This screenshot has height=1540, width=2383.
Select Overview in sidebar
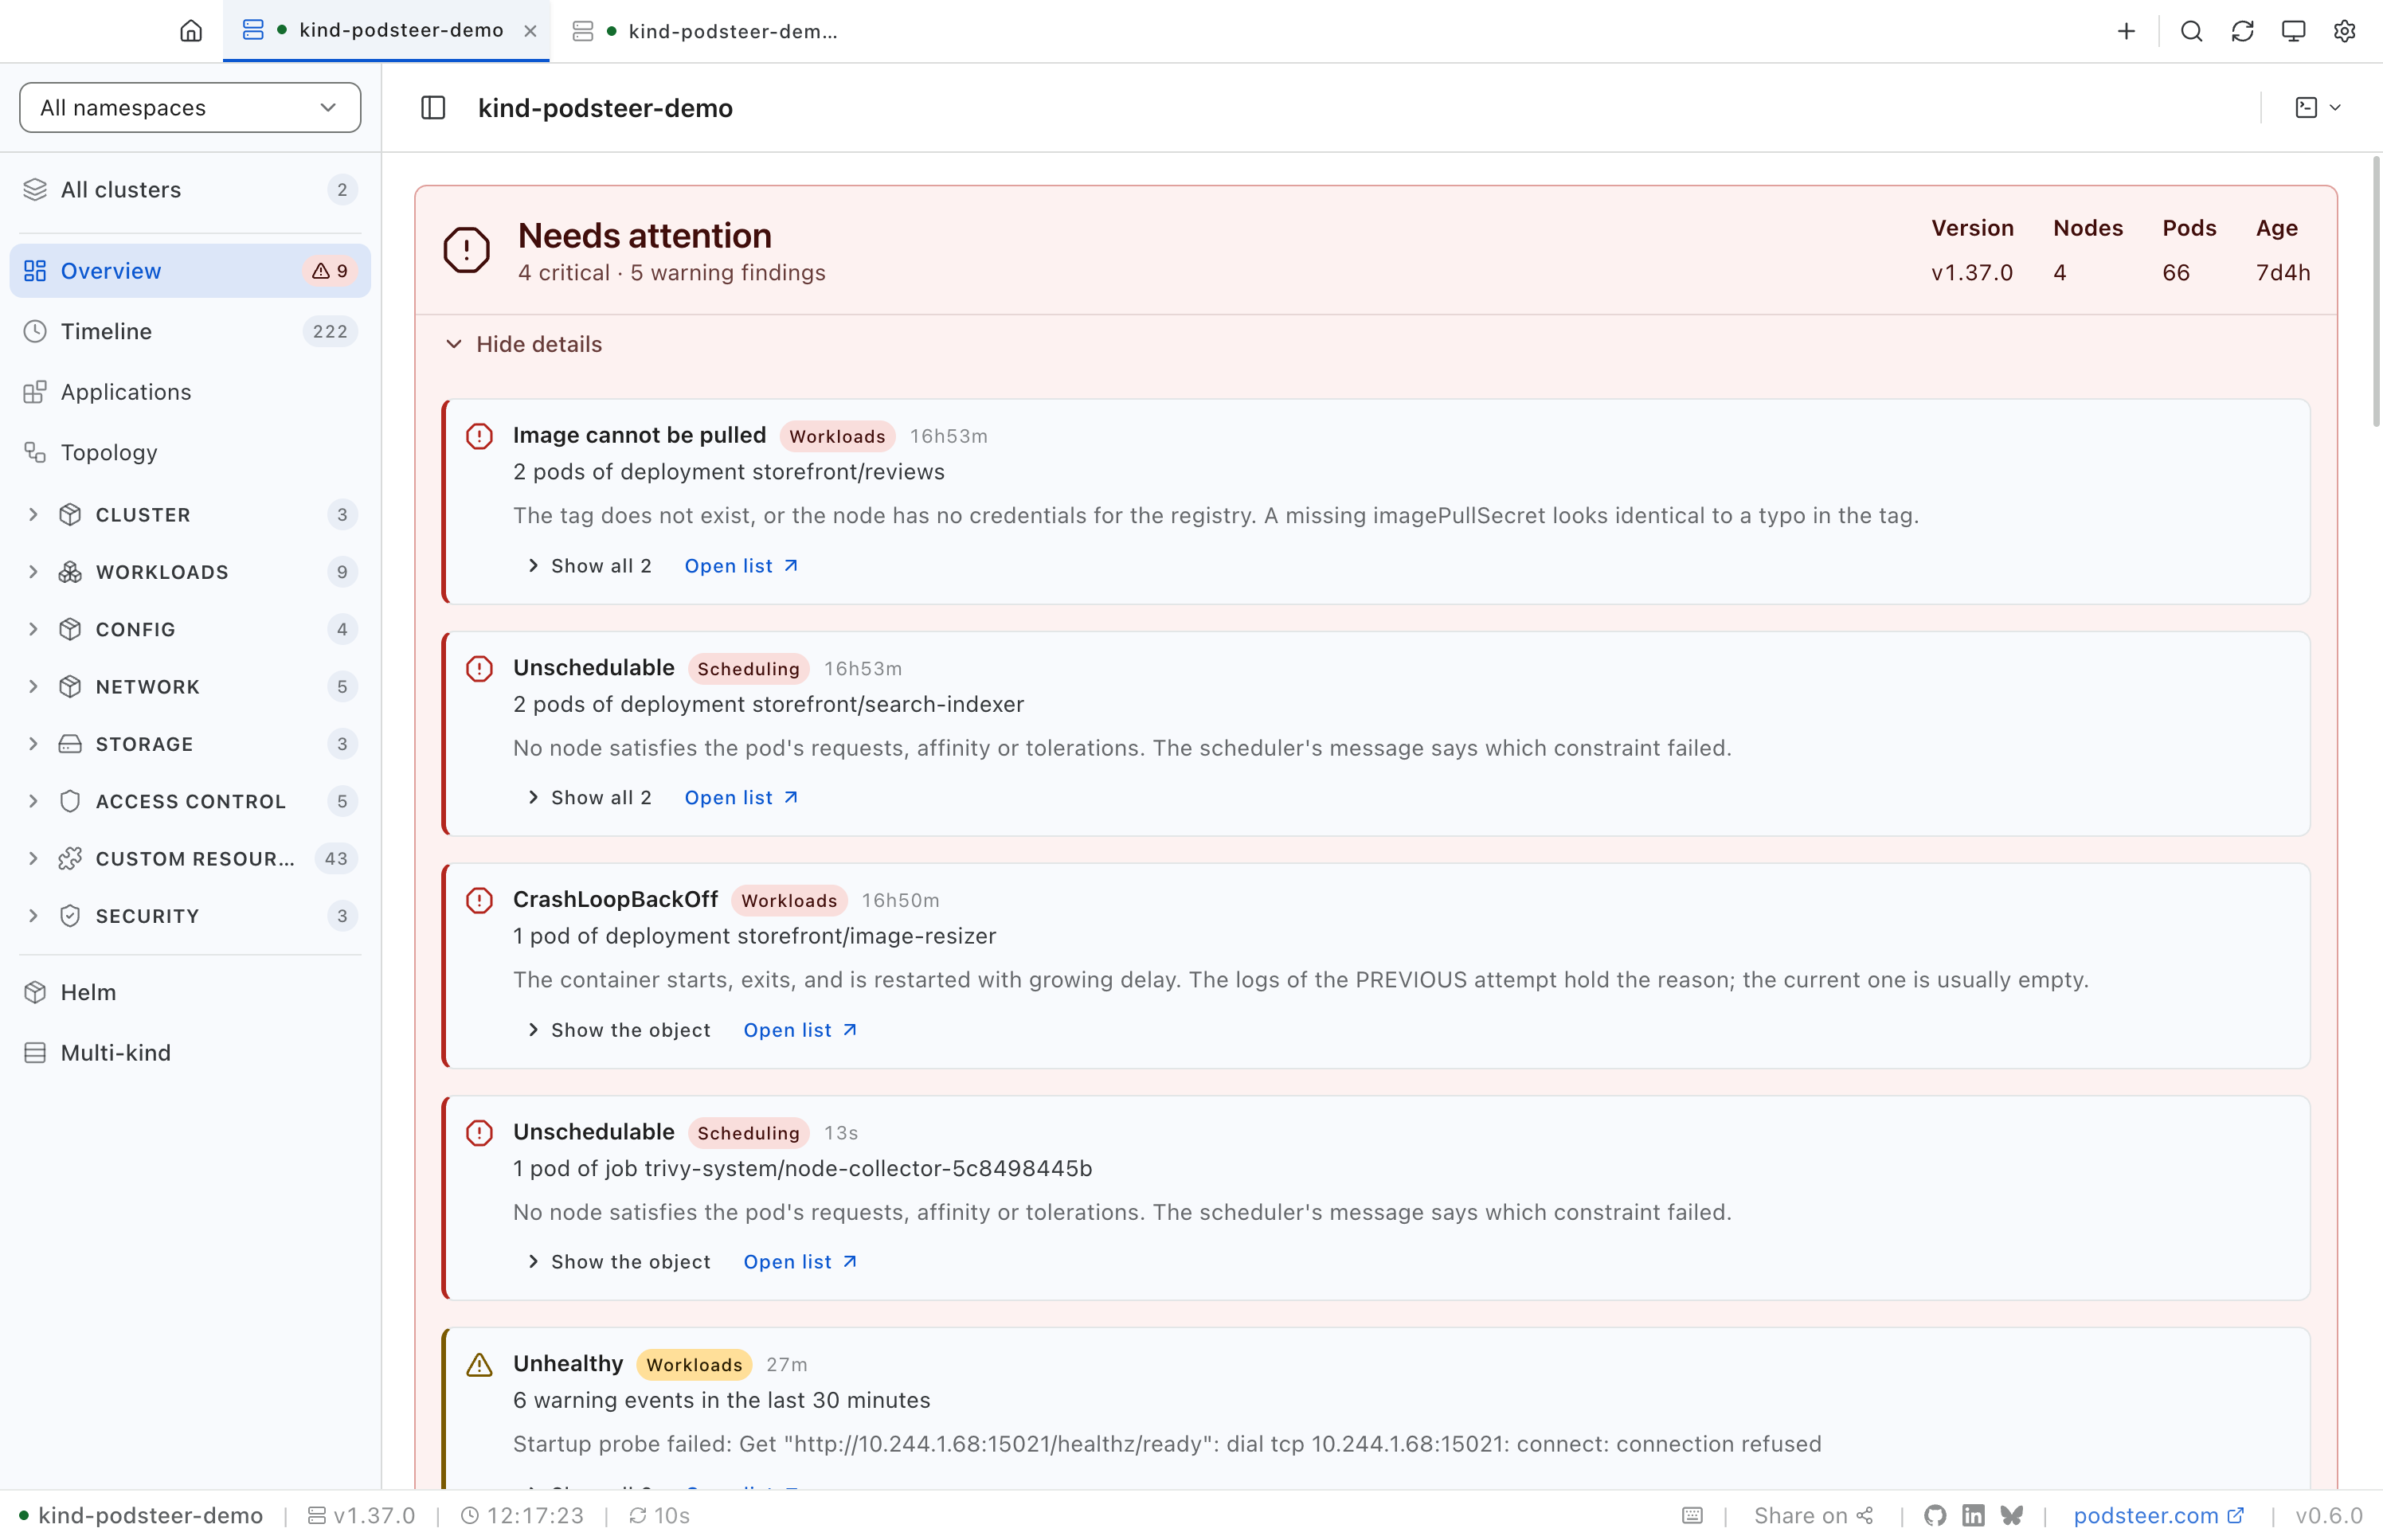click(x=190, y=271)
